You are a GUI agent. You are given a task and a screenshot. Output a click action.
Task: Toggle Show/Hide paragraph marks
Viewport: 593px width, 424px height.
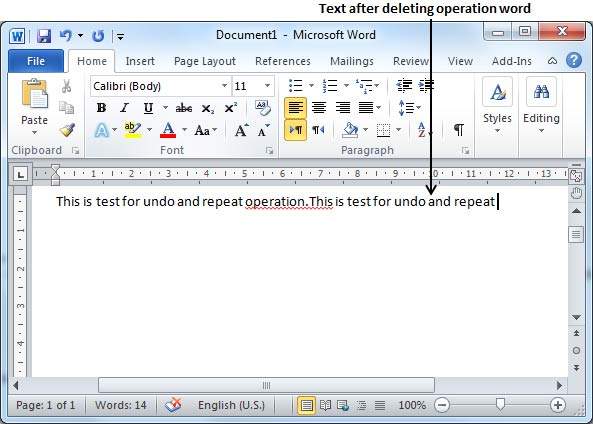click(459, 130)
